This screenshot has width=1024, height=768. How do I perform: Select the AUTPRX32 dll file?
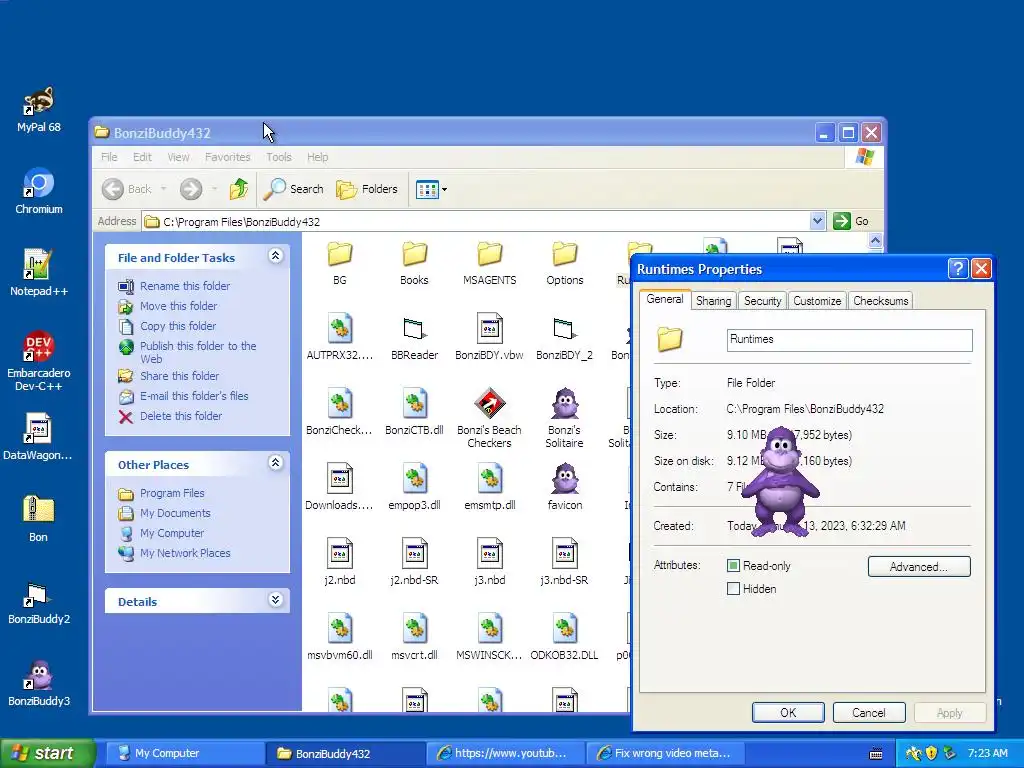click(340, 338)
